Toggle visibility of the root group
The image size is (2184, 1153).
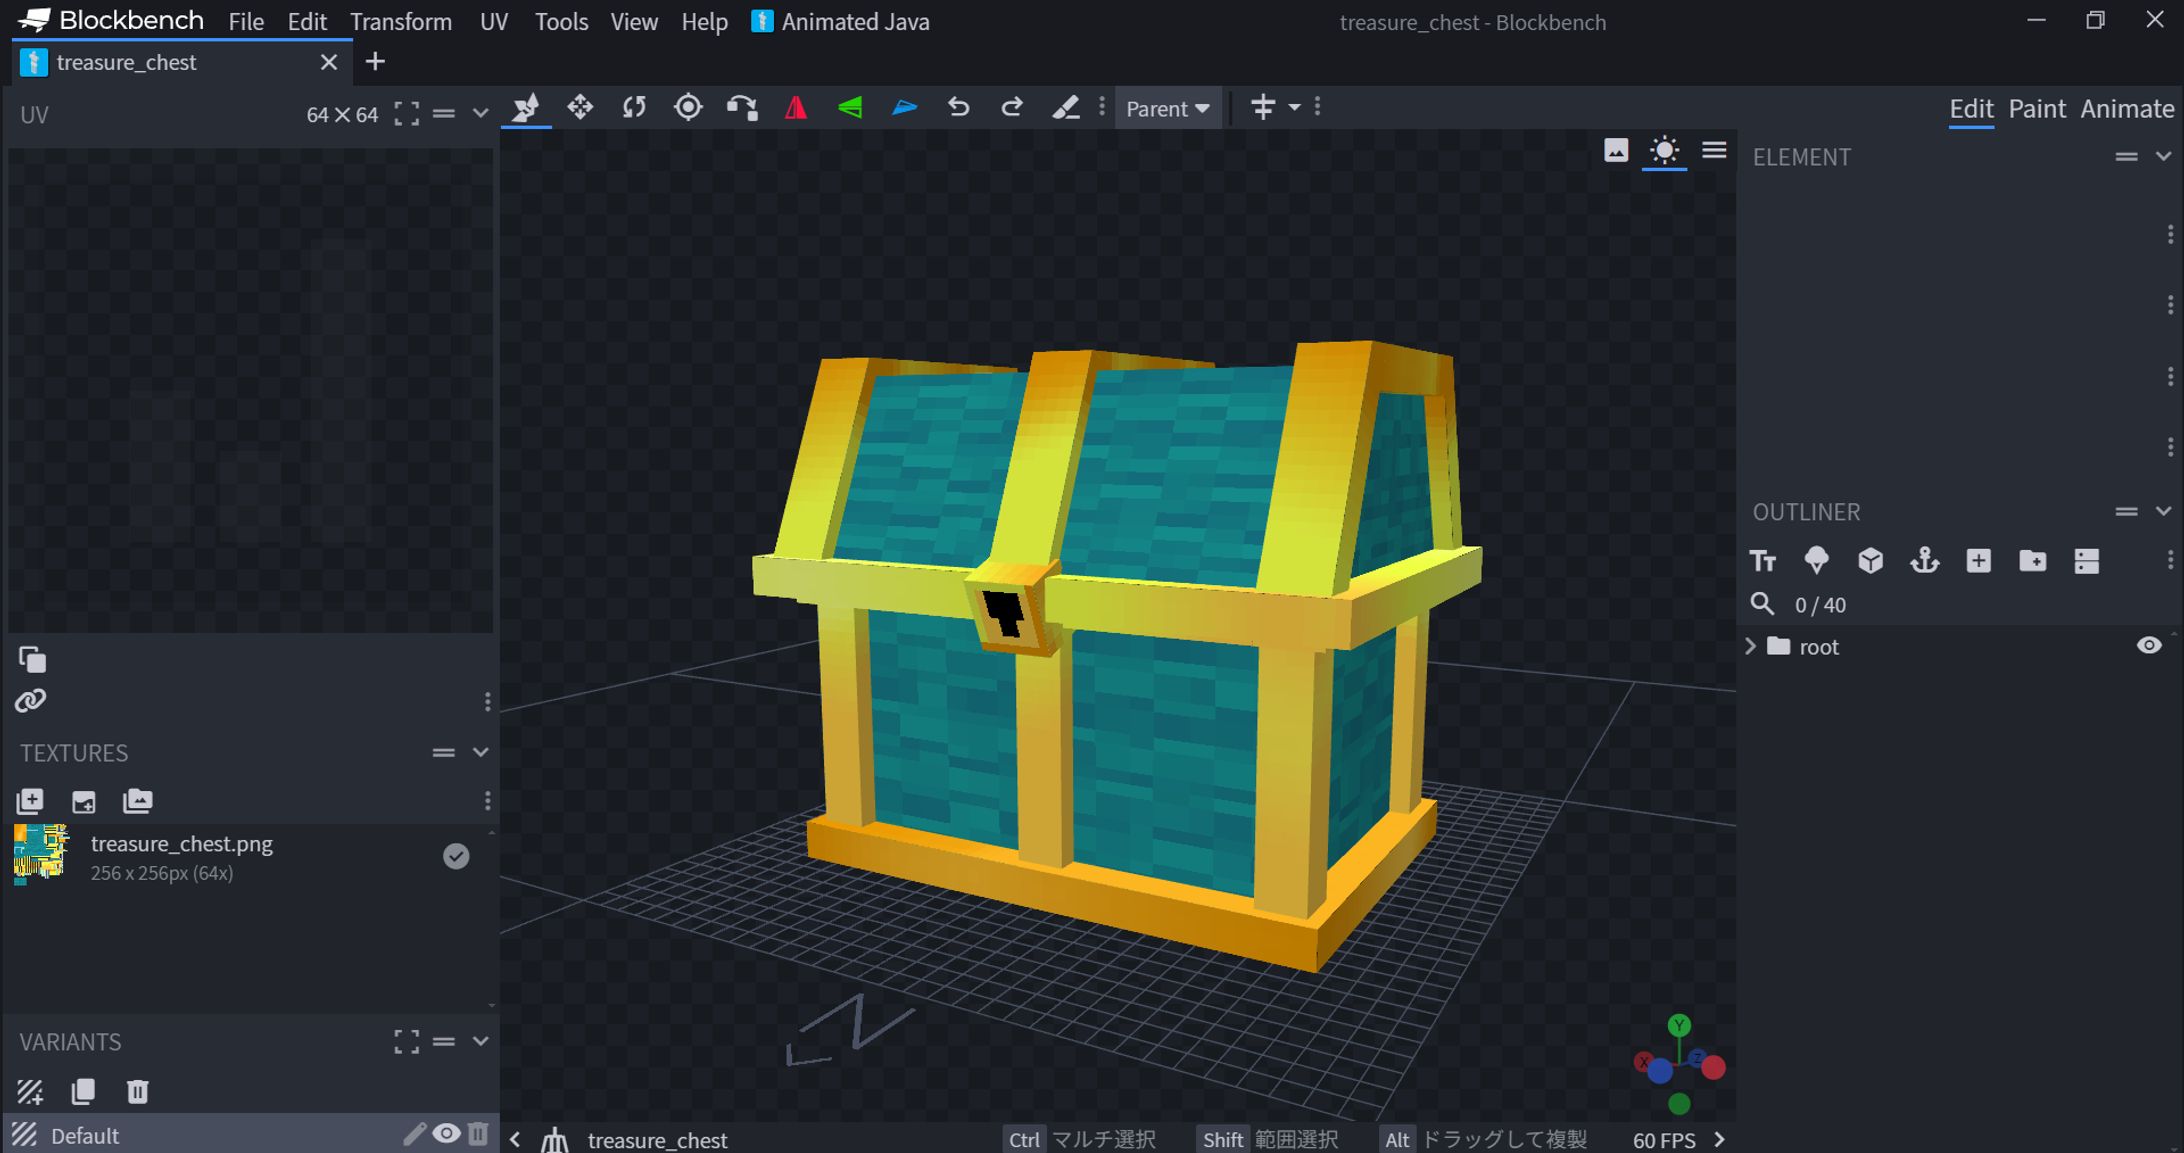(x=2150, y=646)
